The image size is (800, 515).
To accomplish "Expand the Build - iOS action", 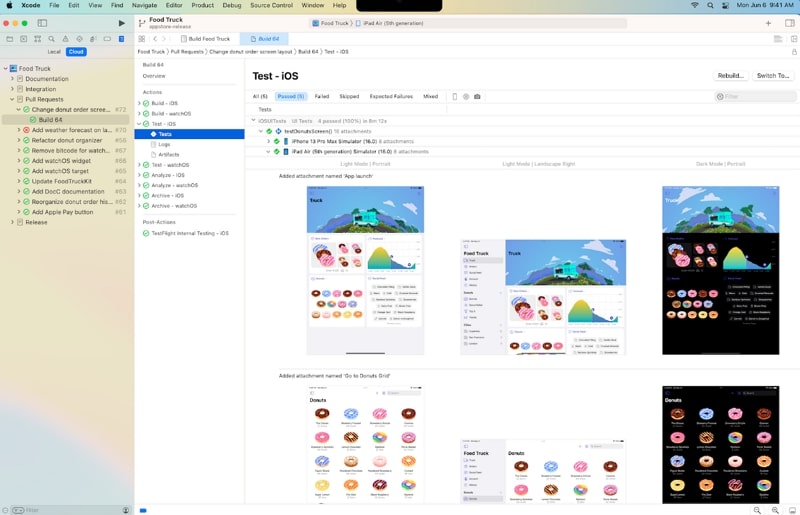I will [x=139, y=103].
